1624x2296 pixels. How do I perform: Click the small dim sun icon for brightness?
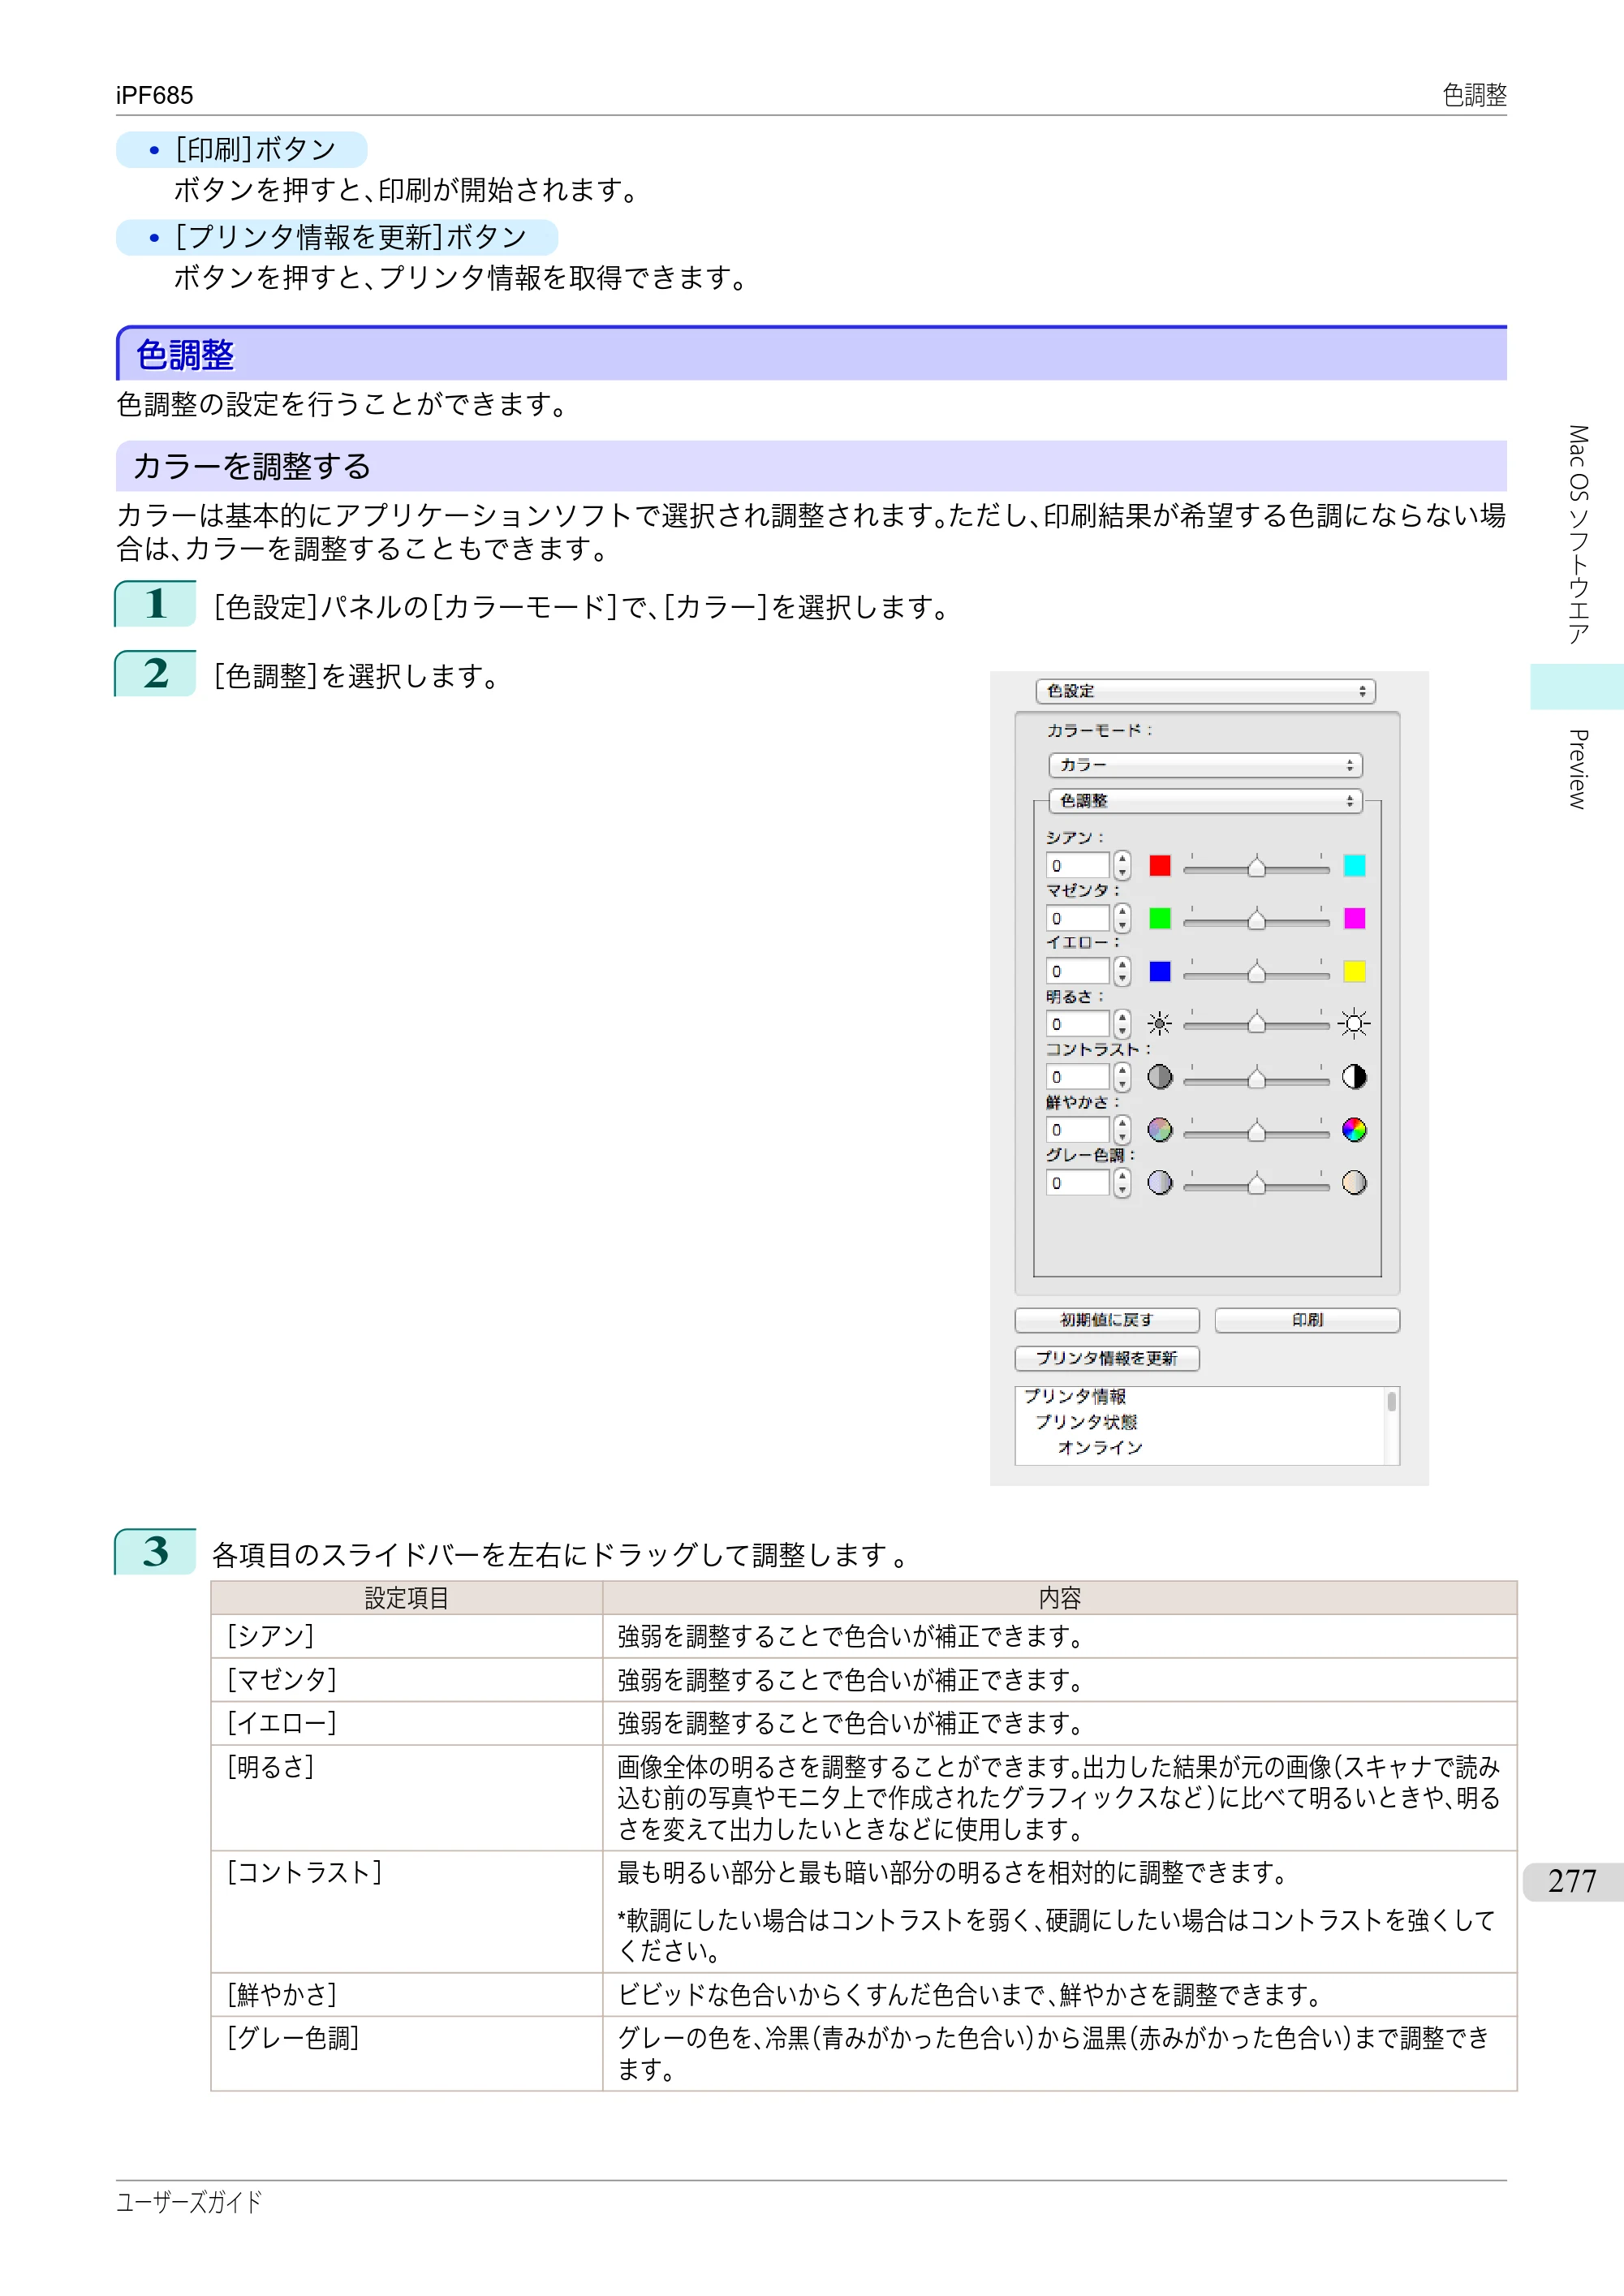point(1160,1024)
